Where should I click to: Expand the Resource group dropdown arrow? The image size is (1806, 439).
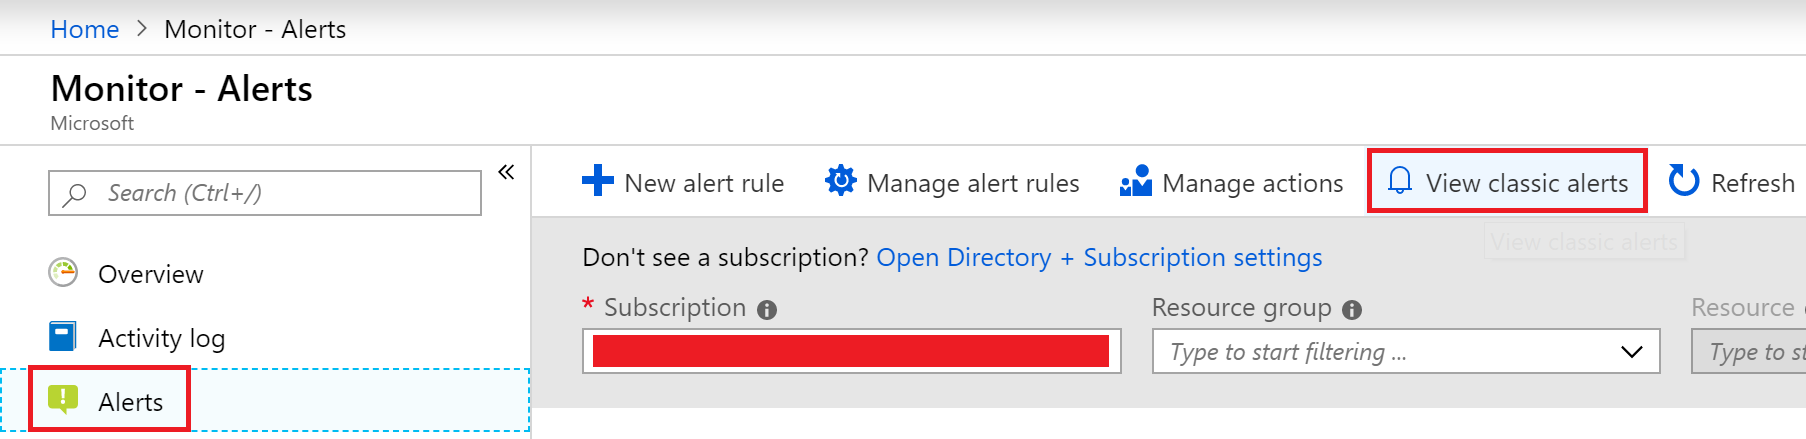[1631, 352]
